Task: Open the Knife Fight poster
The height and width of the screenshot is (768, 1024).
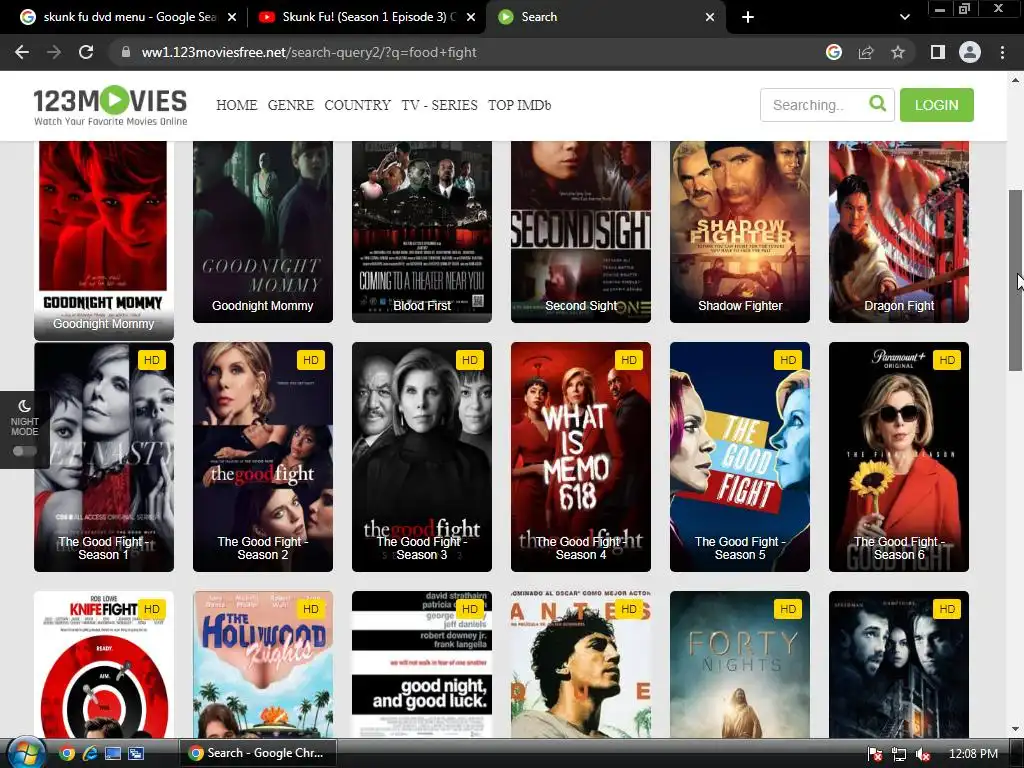Action: click(x=104, y=664)
